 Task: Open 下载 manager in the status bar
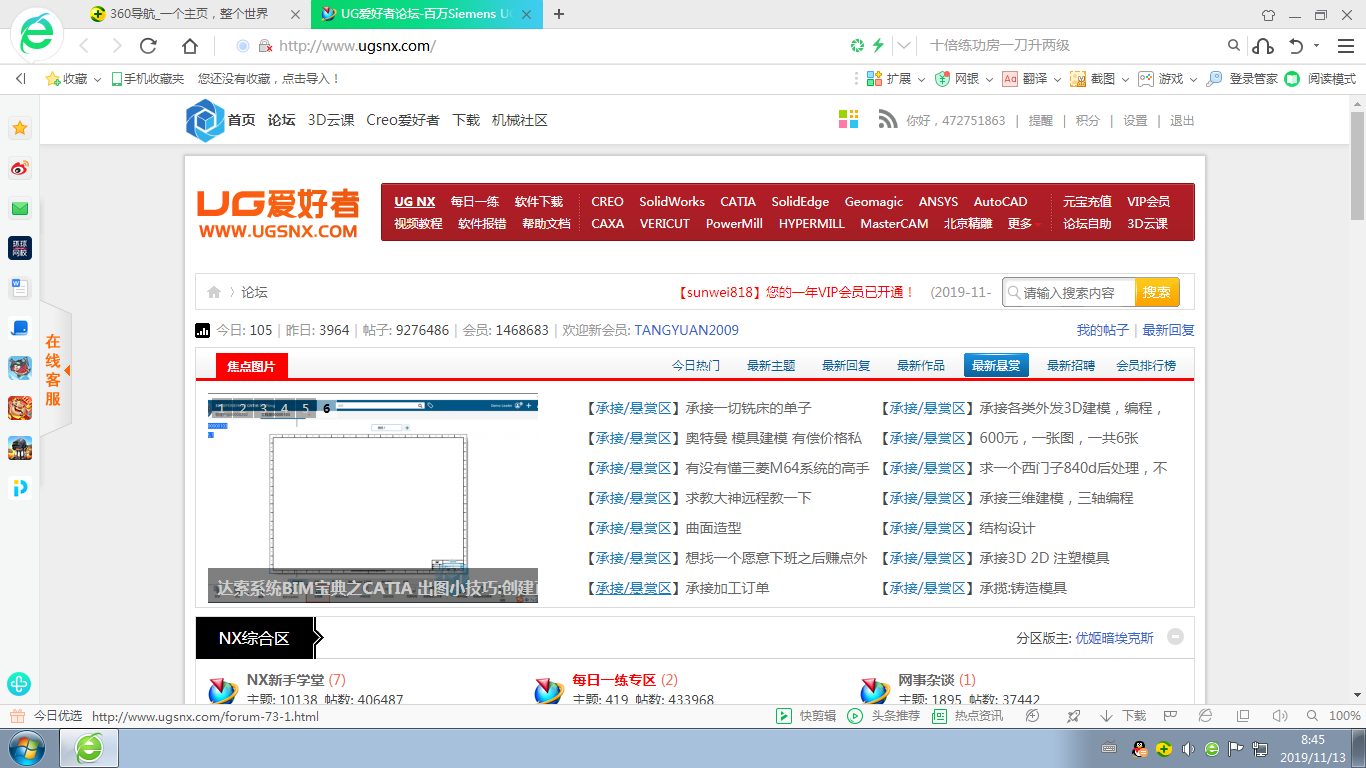(1123, 716)
